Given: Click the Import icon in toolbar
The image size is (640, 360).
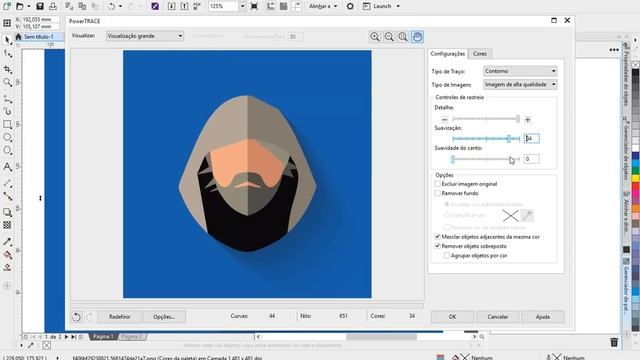Looking at the screenshot, I should point(171,6).
